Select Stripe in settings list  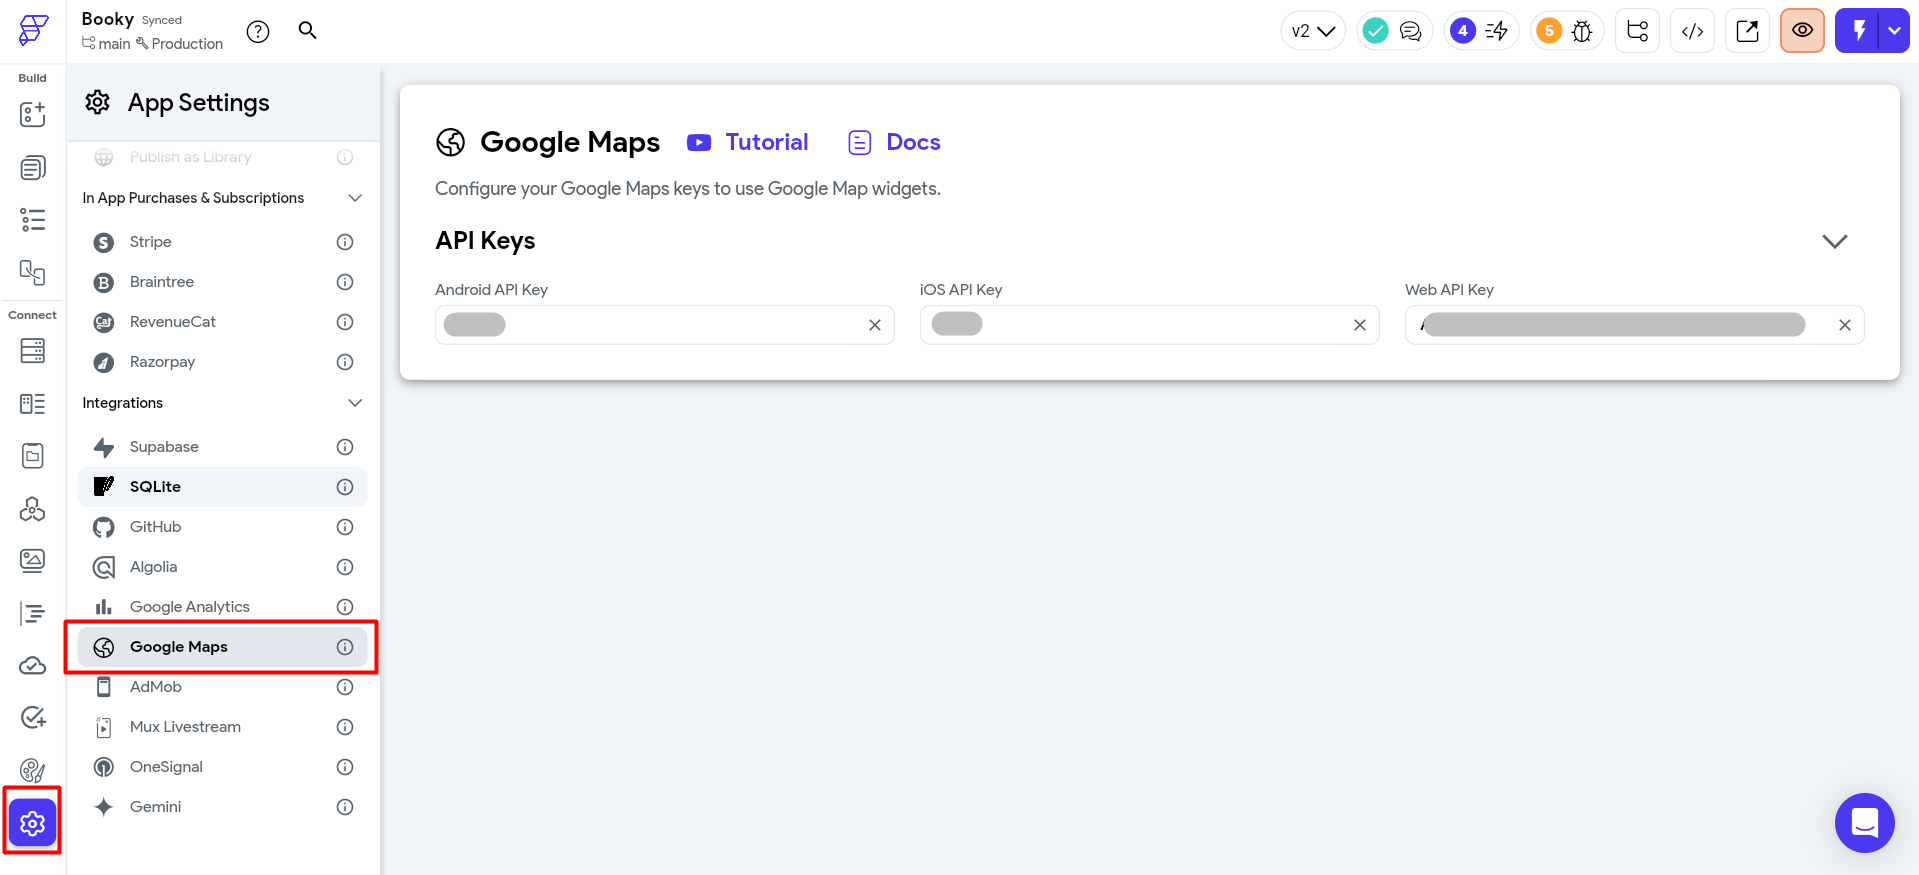point(222,242)
